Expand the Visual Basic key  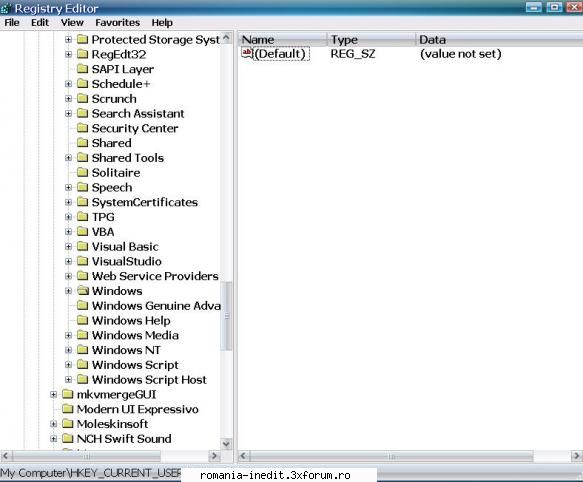click(x=68, y=247)
